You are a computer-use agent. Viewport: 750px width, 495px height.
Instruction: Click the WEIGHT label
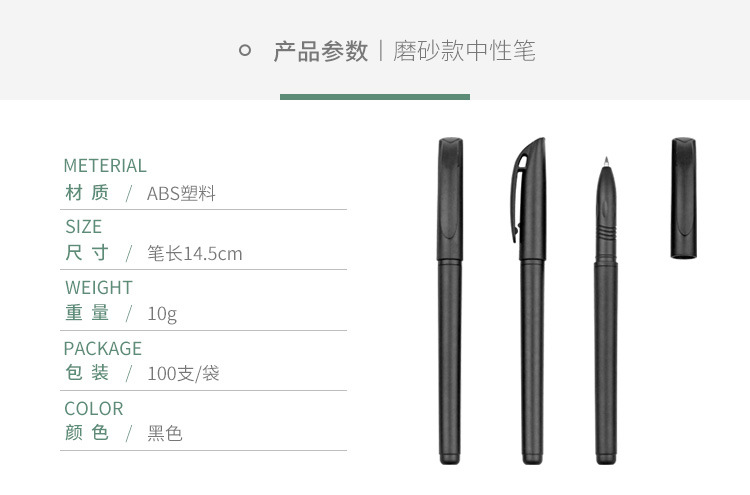pyautogui.click(x=99, y=288)
